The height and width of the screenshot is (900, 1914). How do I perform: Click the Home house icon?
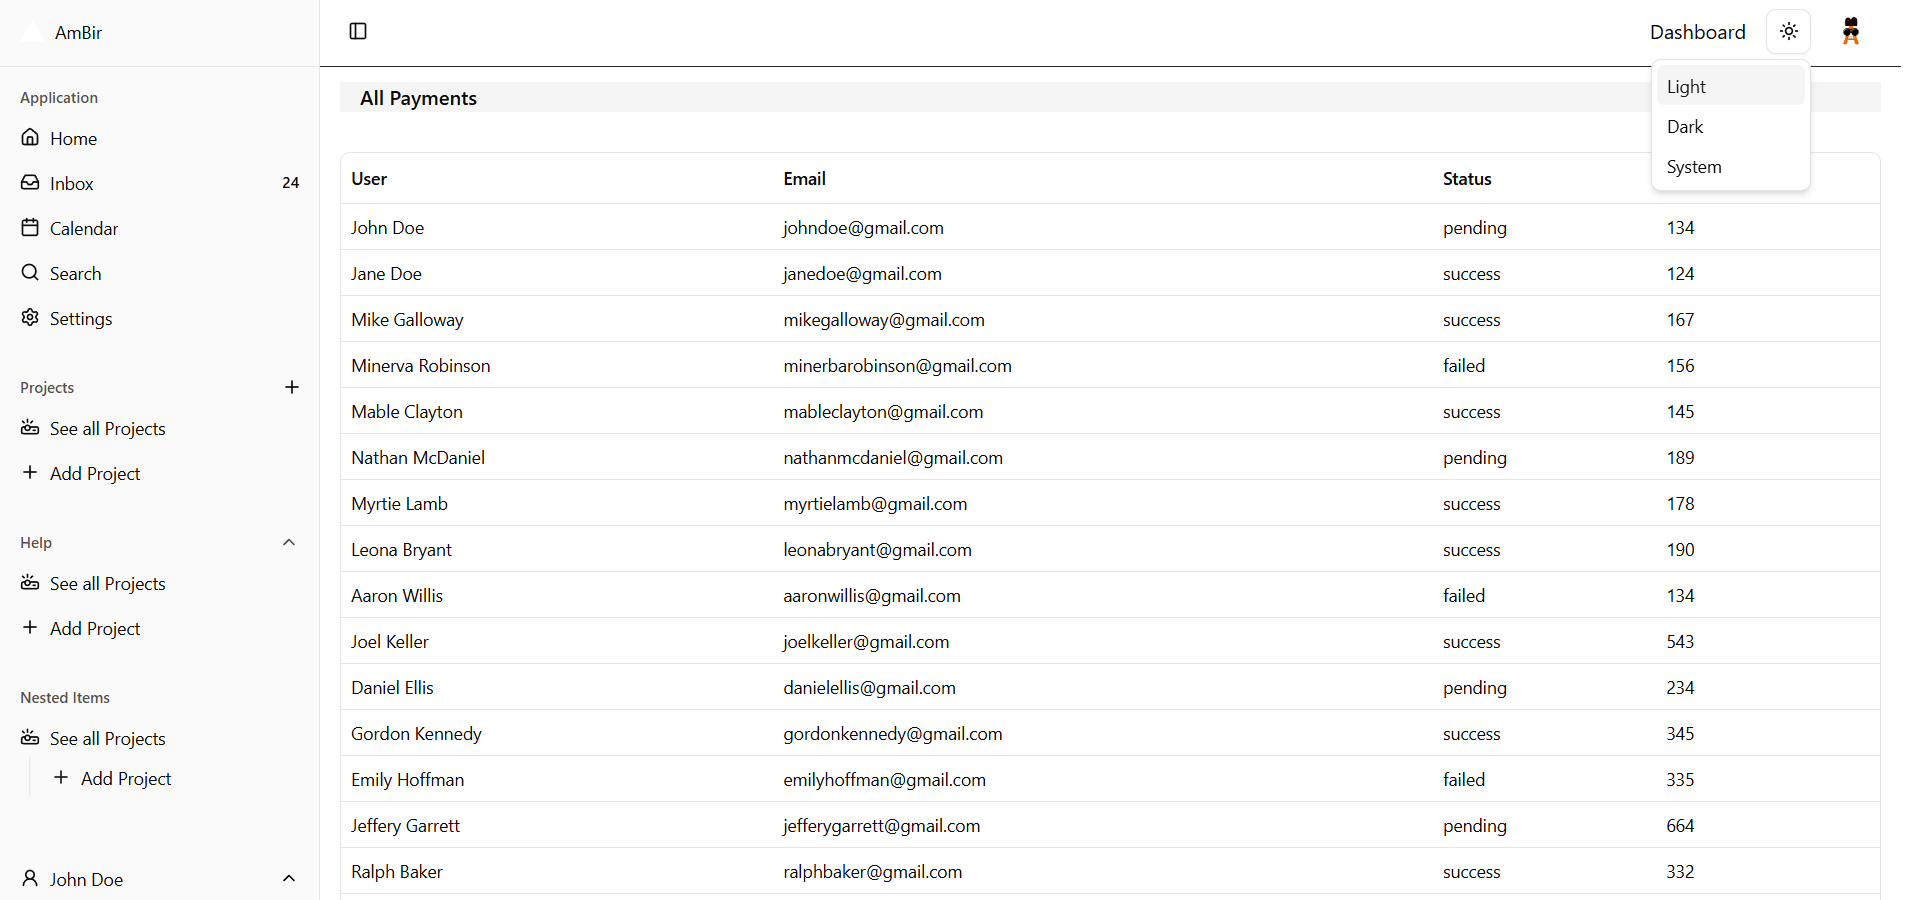coord(30,137)
